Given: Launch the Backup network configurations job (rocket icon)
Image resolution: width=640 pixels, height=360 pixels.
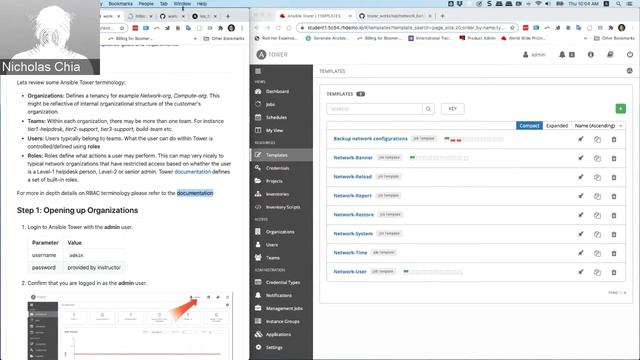Looking at the screenshot, I should 580,139.
